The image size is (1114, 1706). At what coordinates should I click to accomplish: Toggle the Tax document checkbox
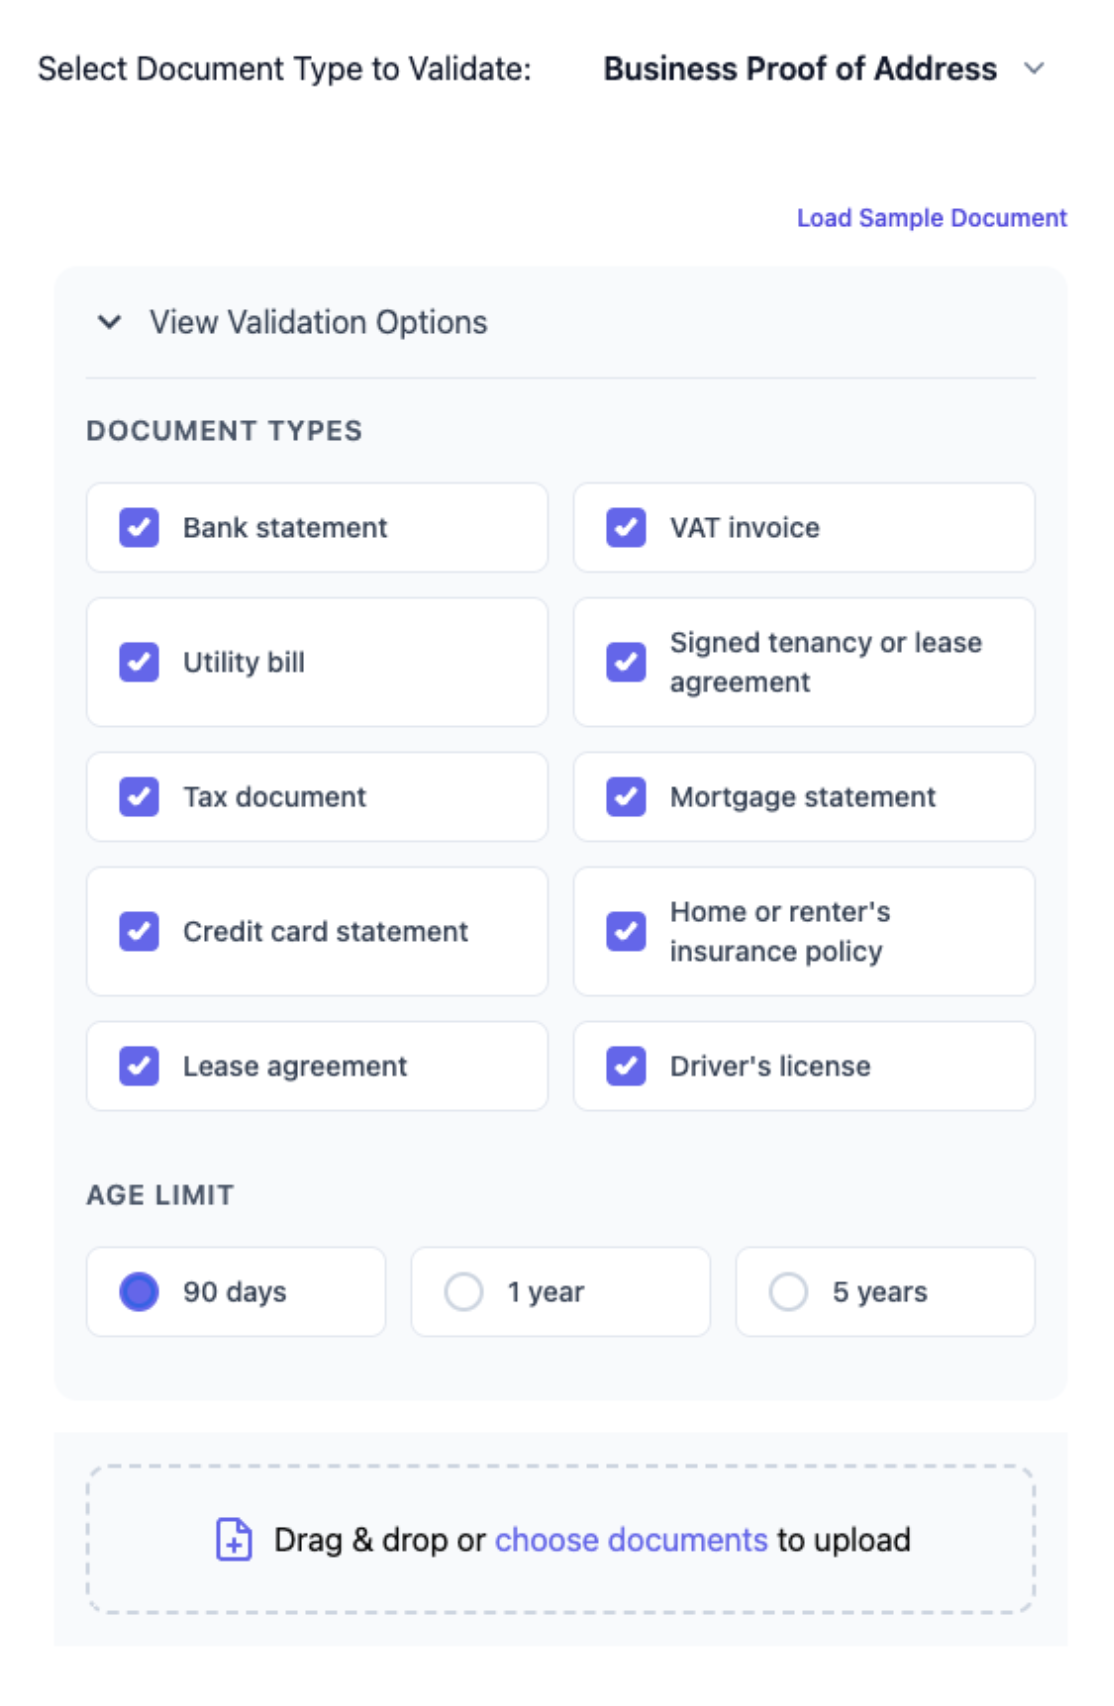click(x=139, y=797)
